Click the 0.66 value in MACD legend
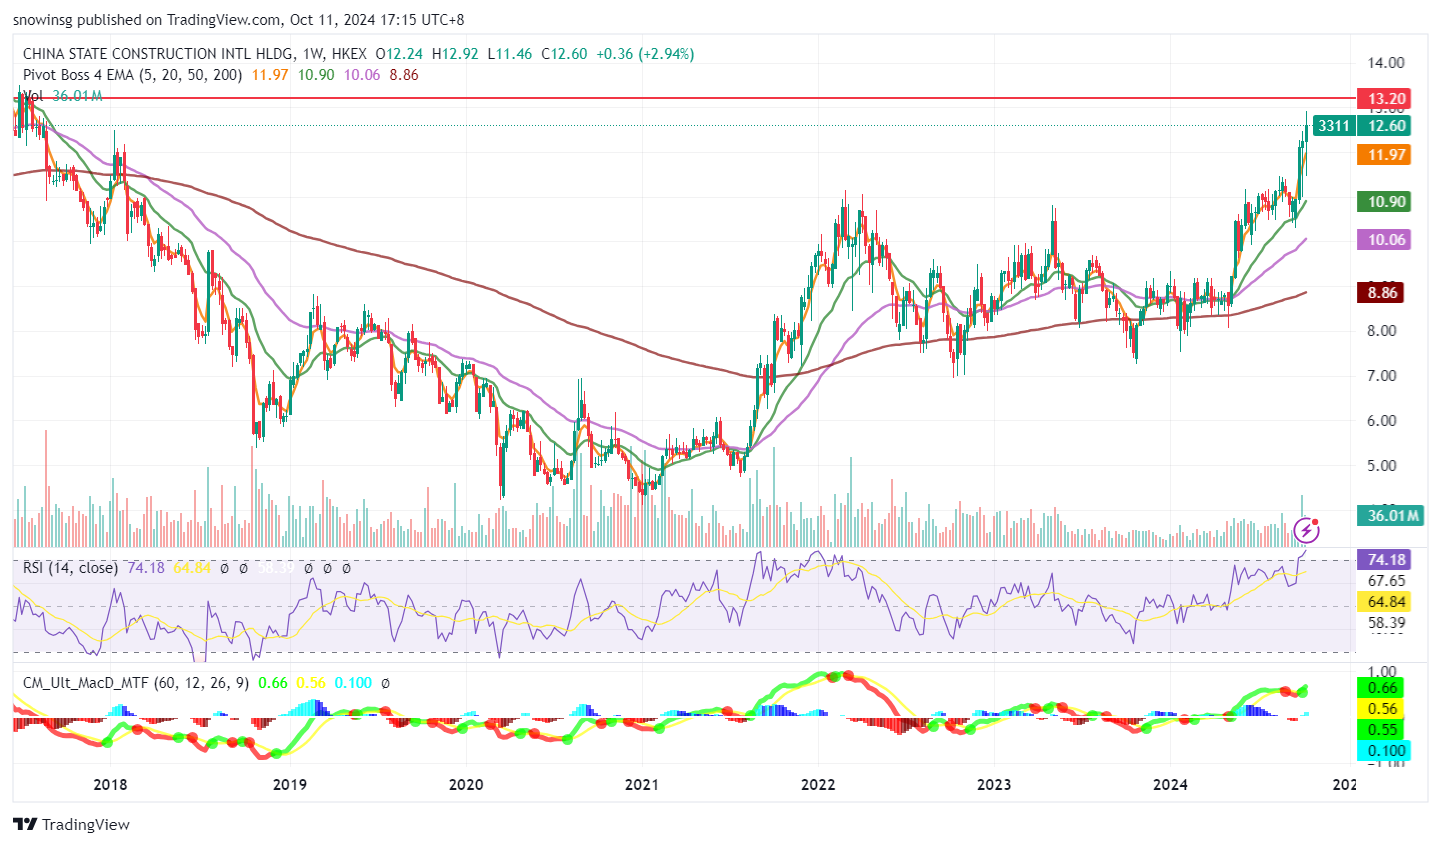Image resolution: width=1441 pixels, height=846 pixels. tap(273, 683)
